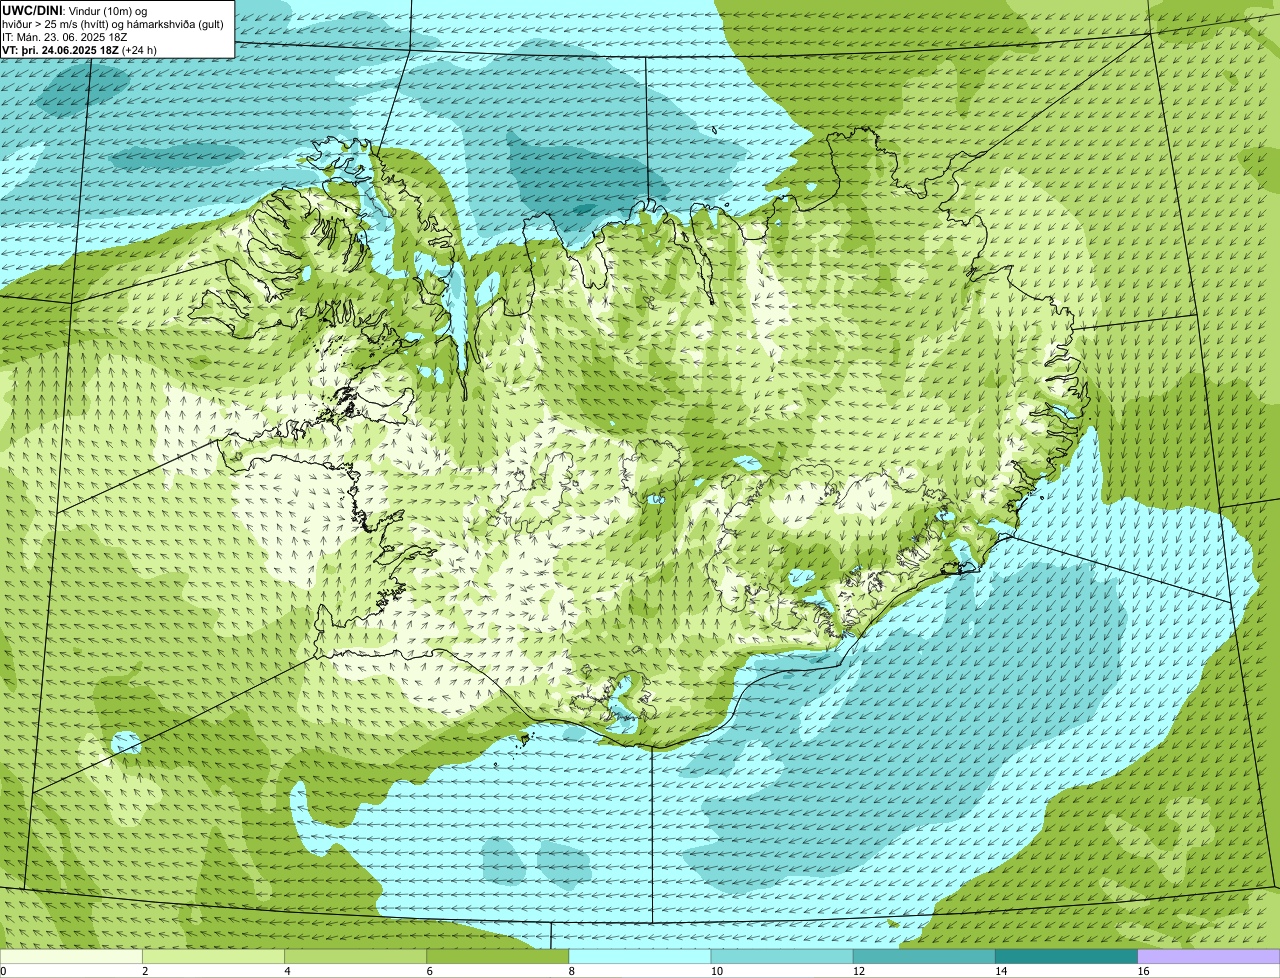Click the legend scale label "8"
The height and width of the screenshot is (978, 1280).
pyautogui.click(x=571, y=971)
